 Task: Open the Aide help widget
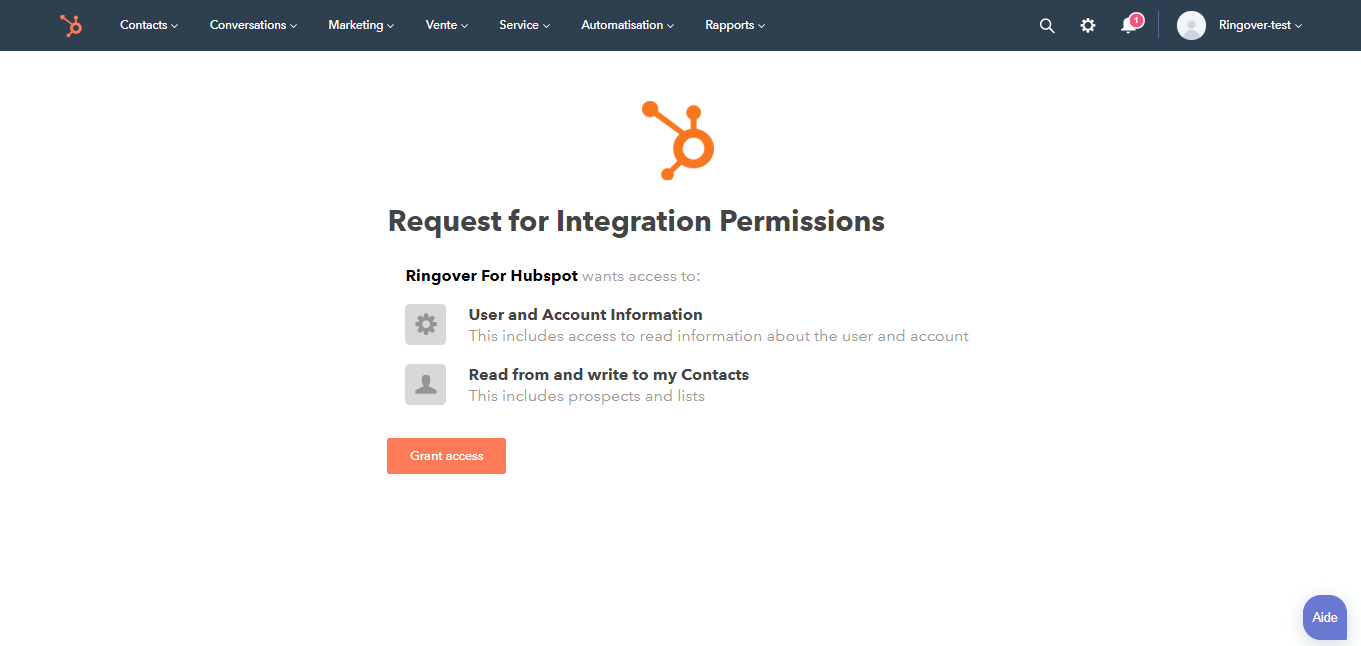click(x=1325, y=617)
